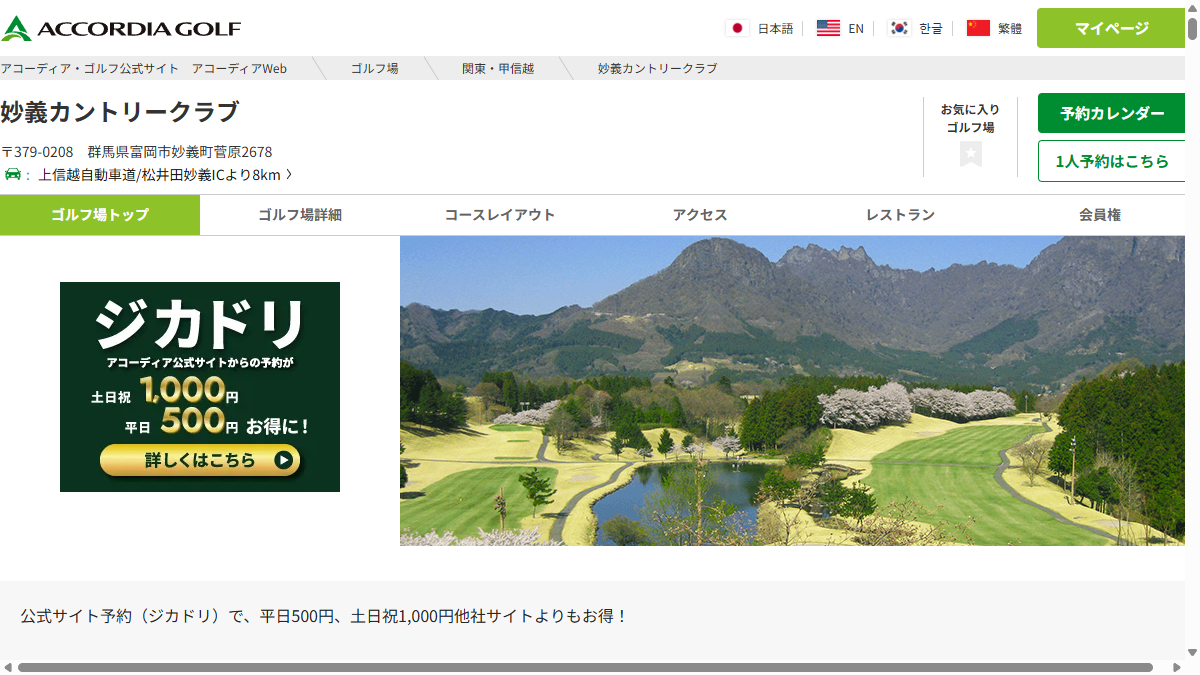Image resolution: width=1200 pixels, height=675 pixels.
Task: Click 1人予約はこちら button
Action: click(x=1111, y=161)
